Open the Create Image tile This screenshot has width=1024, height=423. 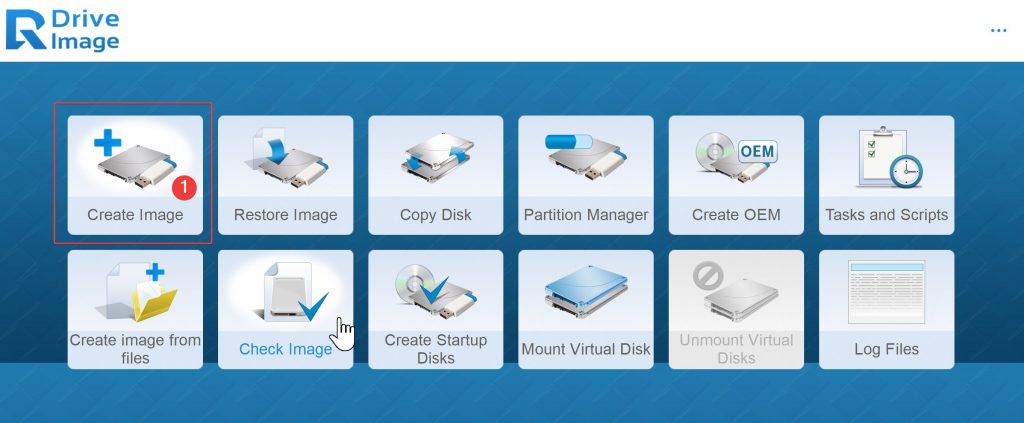[x=135, y=175]
